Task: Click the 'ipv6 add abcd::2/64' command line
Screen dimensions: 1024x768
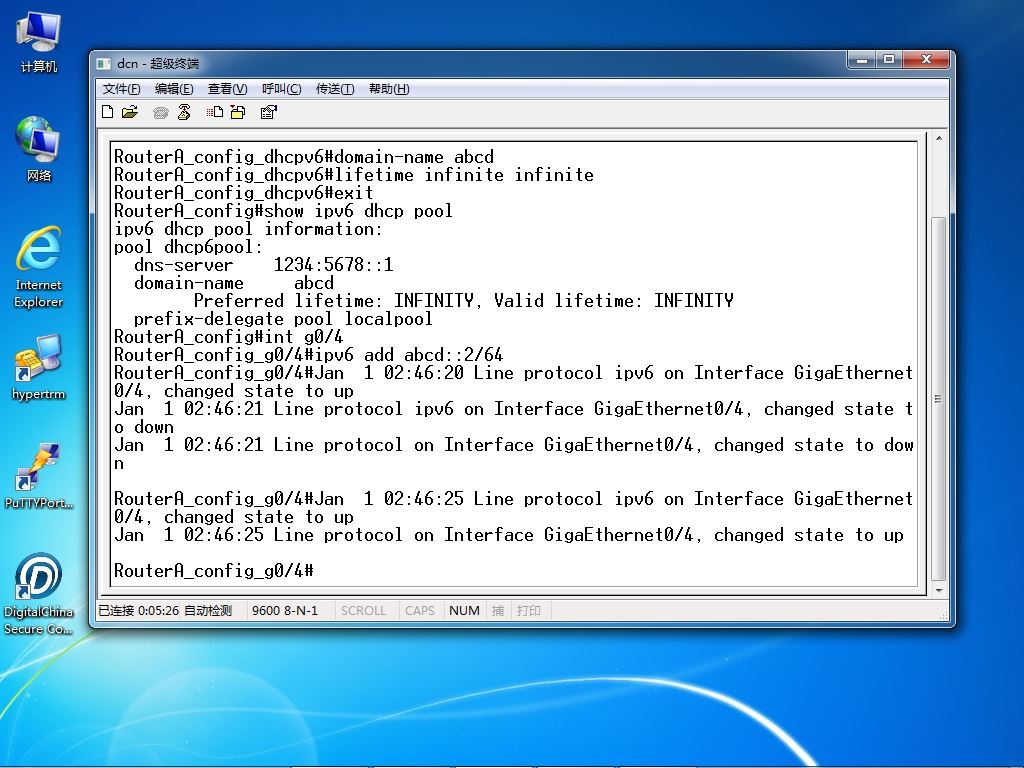Action: tap(309, 355)
